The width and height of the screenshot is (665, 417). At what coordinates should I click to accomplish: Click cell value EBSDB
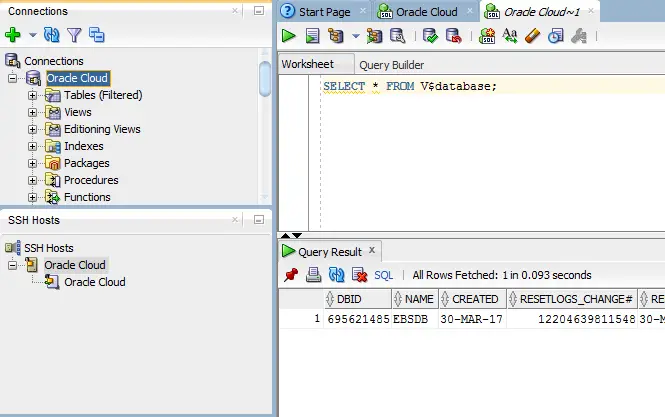click(410, 319)
